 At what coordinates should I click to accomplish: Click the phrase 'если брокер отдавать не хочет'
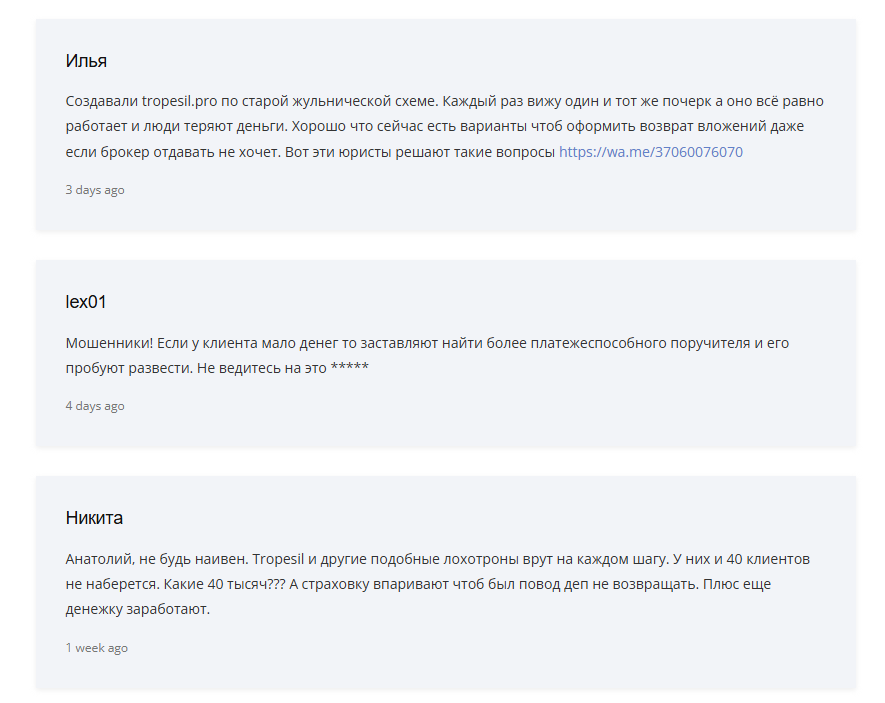pos(173,152)
